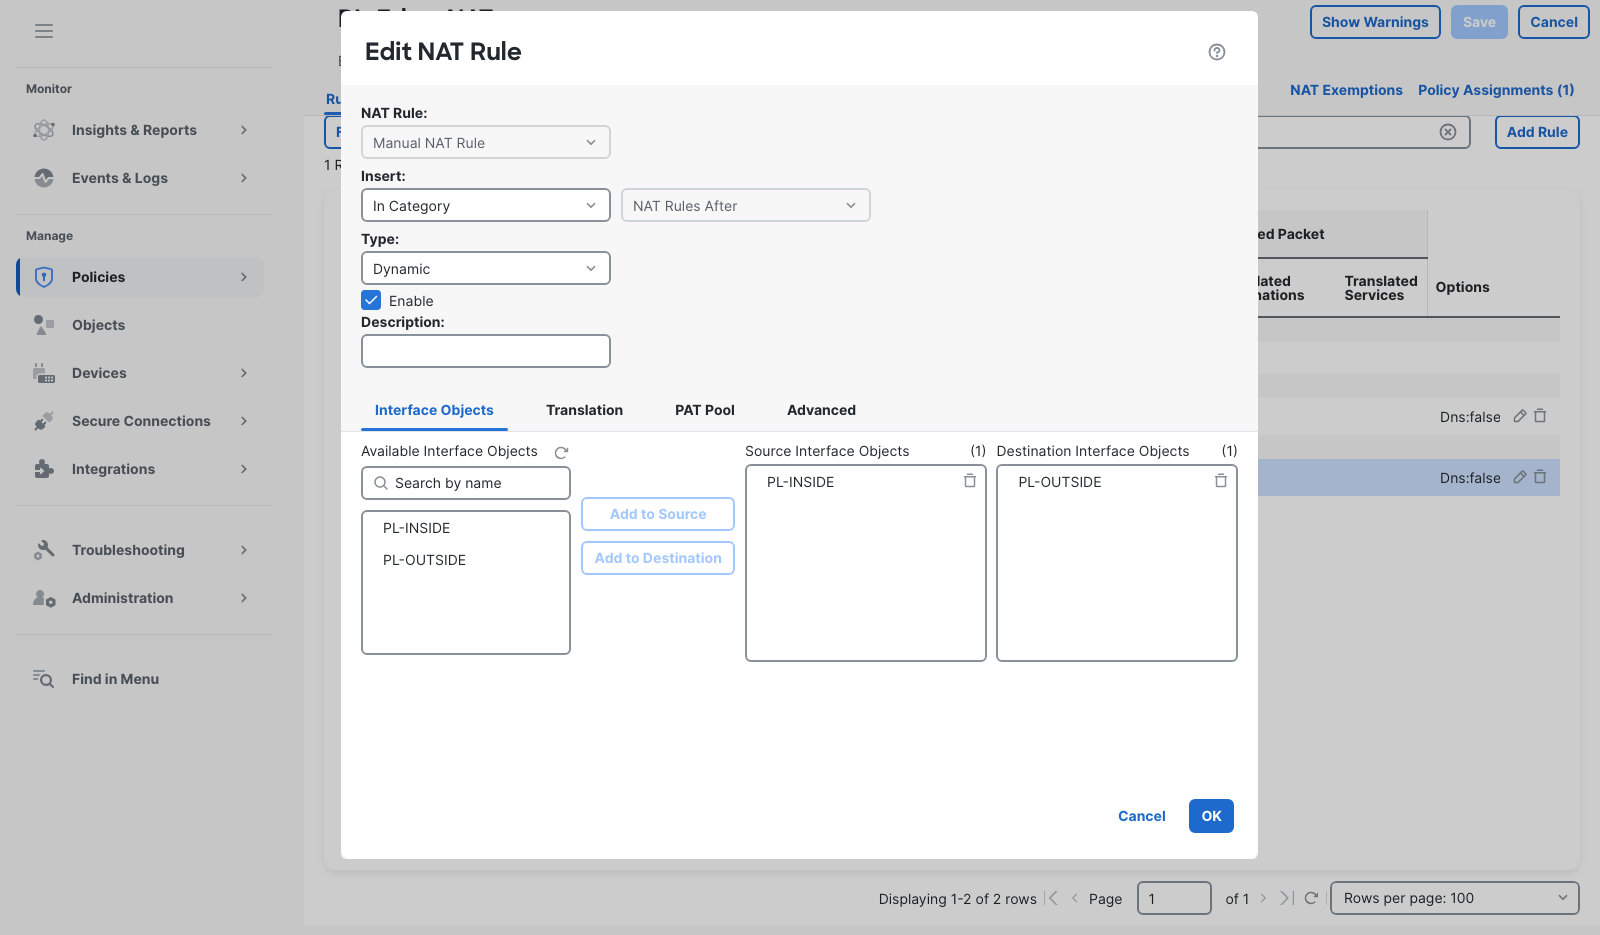The height and width of the screenshot is (935, 1600).
Task: Edit the highlighted Dns:false rule row
Action: (x=1520, y=477)
